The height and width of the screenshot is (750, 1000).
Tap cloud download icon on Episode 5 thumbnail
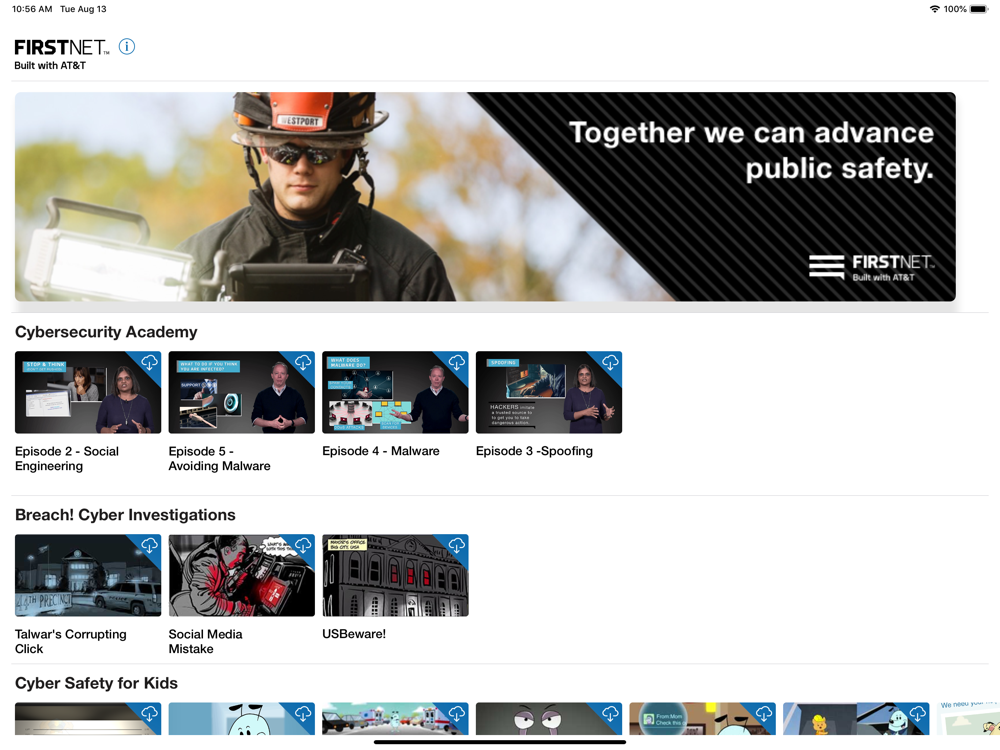click(303, 363)
